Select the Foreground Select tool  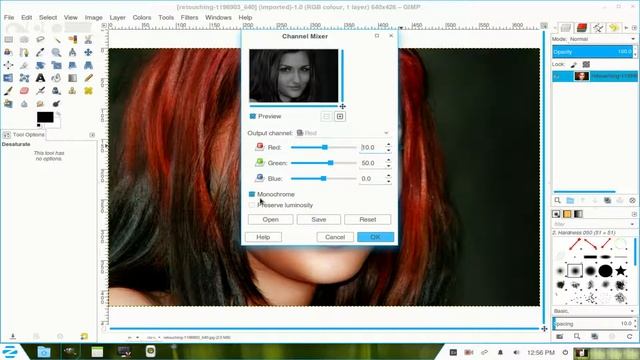[9, 52]
